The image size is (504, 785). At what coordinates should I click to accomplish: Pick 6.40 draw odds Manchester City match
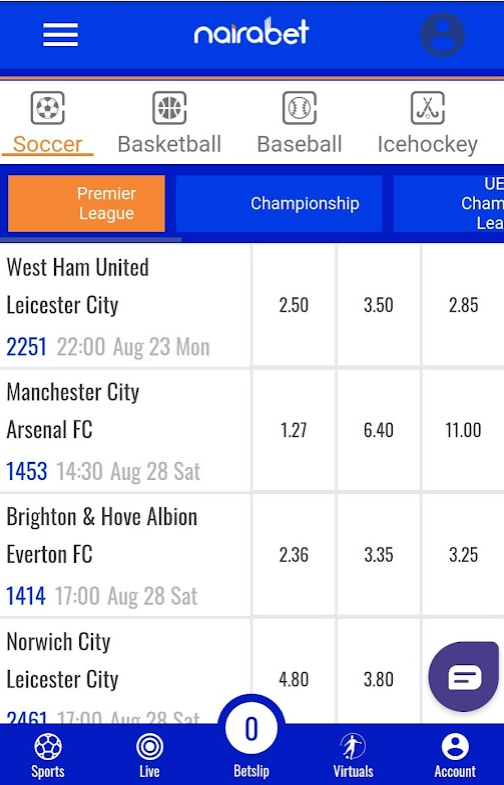(378, 430)
